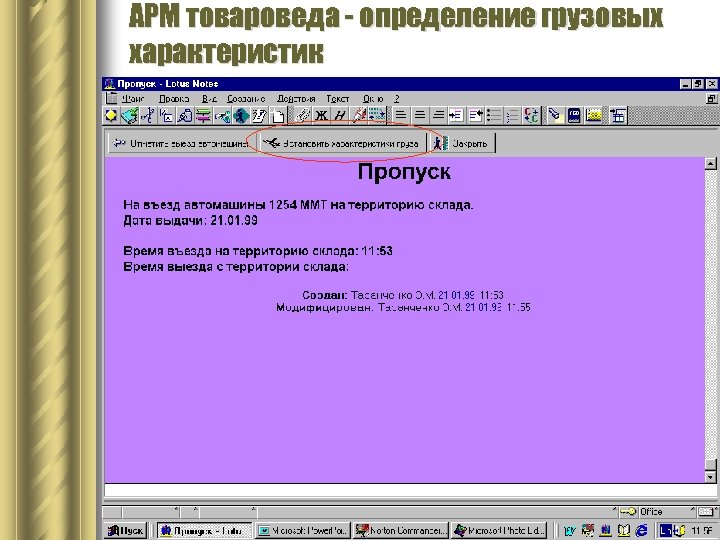Click the blank page toolbar icon
720x540 pixels.
tap(277, 116)
